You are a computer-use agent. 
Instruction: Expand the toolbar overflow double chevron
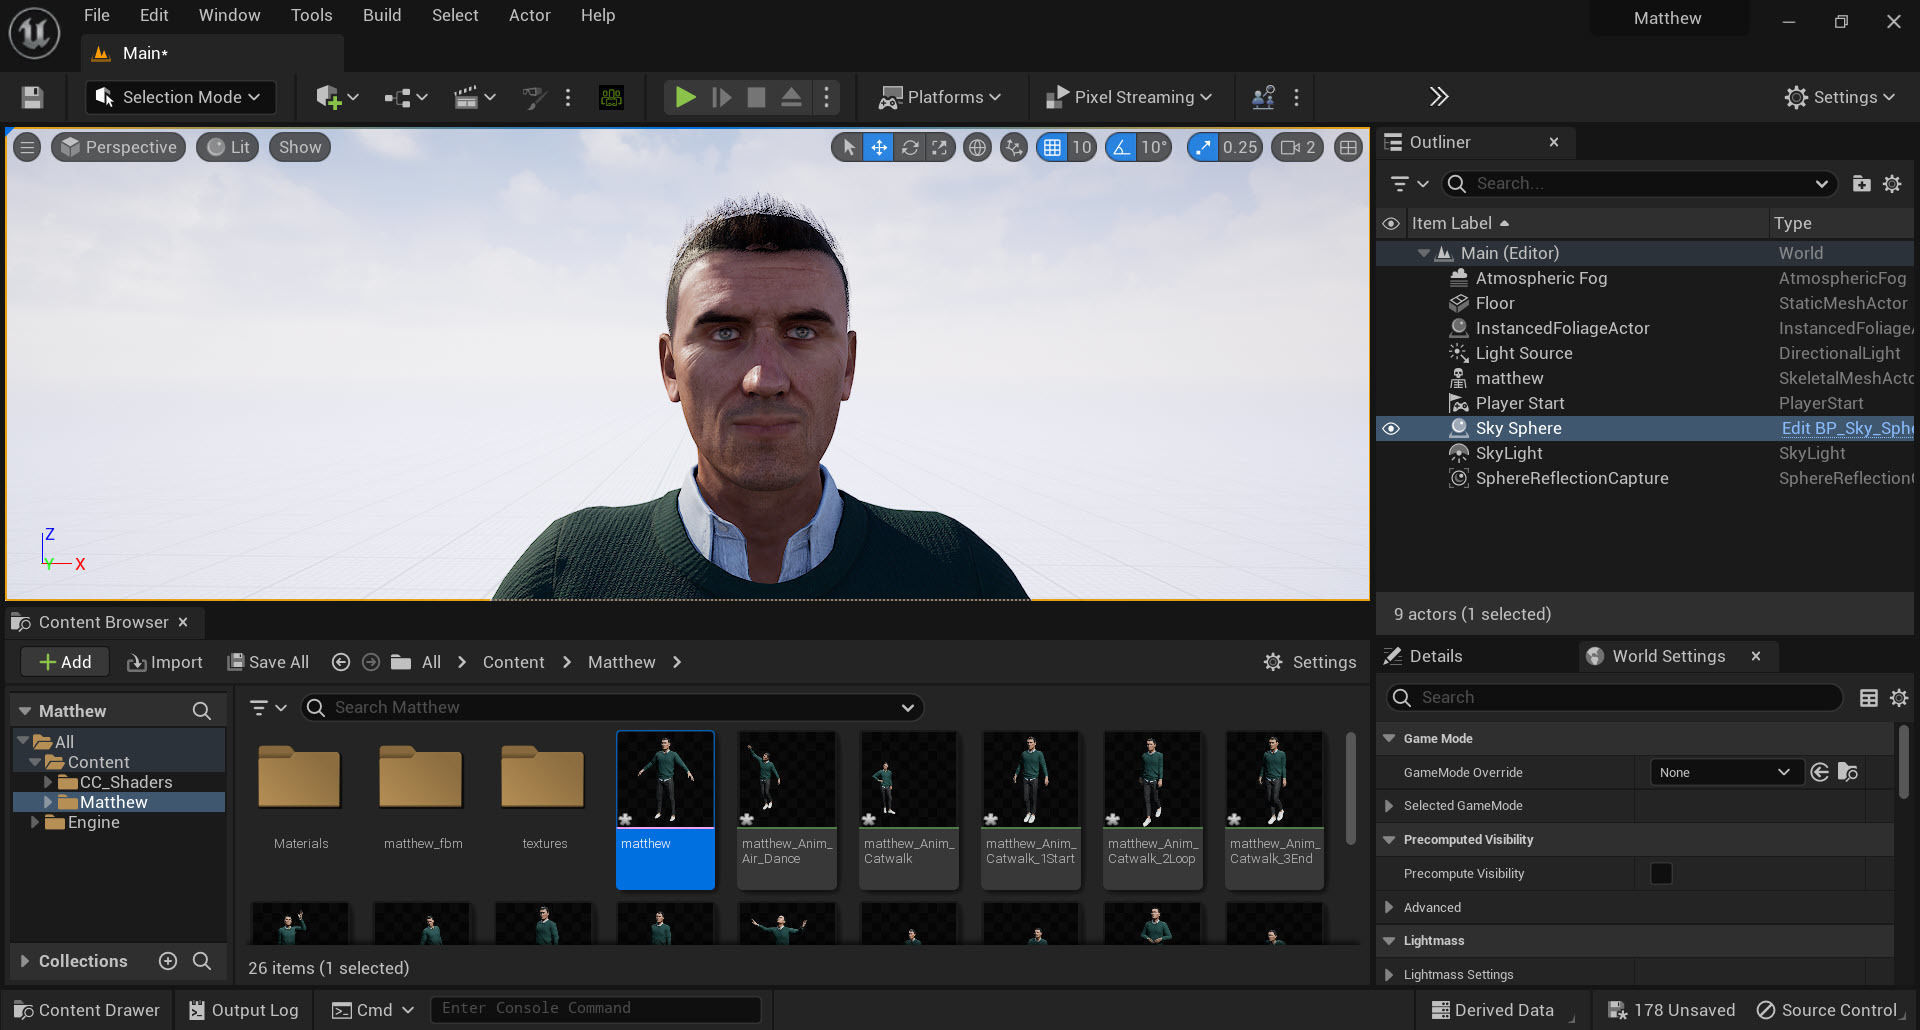point(1439,97)
